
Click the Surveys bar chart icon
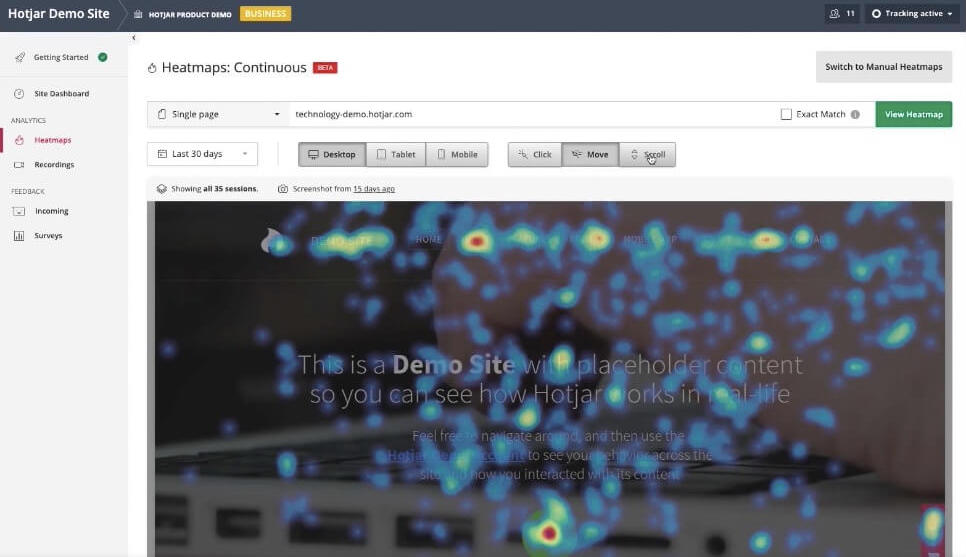[19, 235]
